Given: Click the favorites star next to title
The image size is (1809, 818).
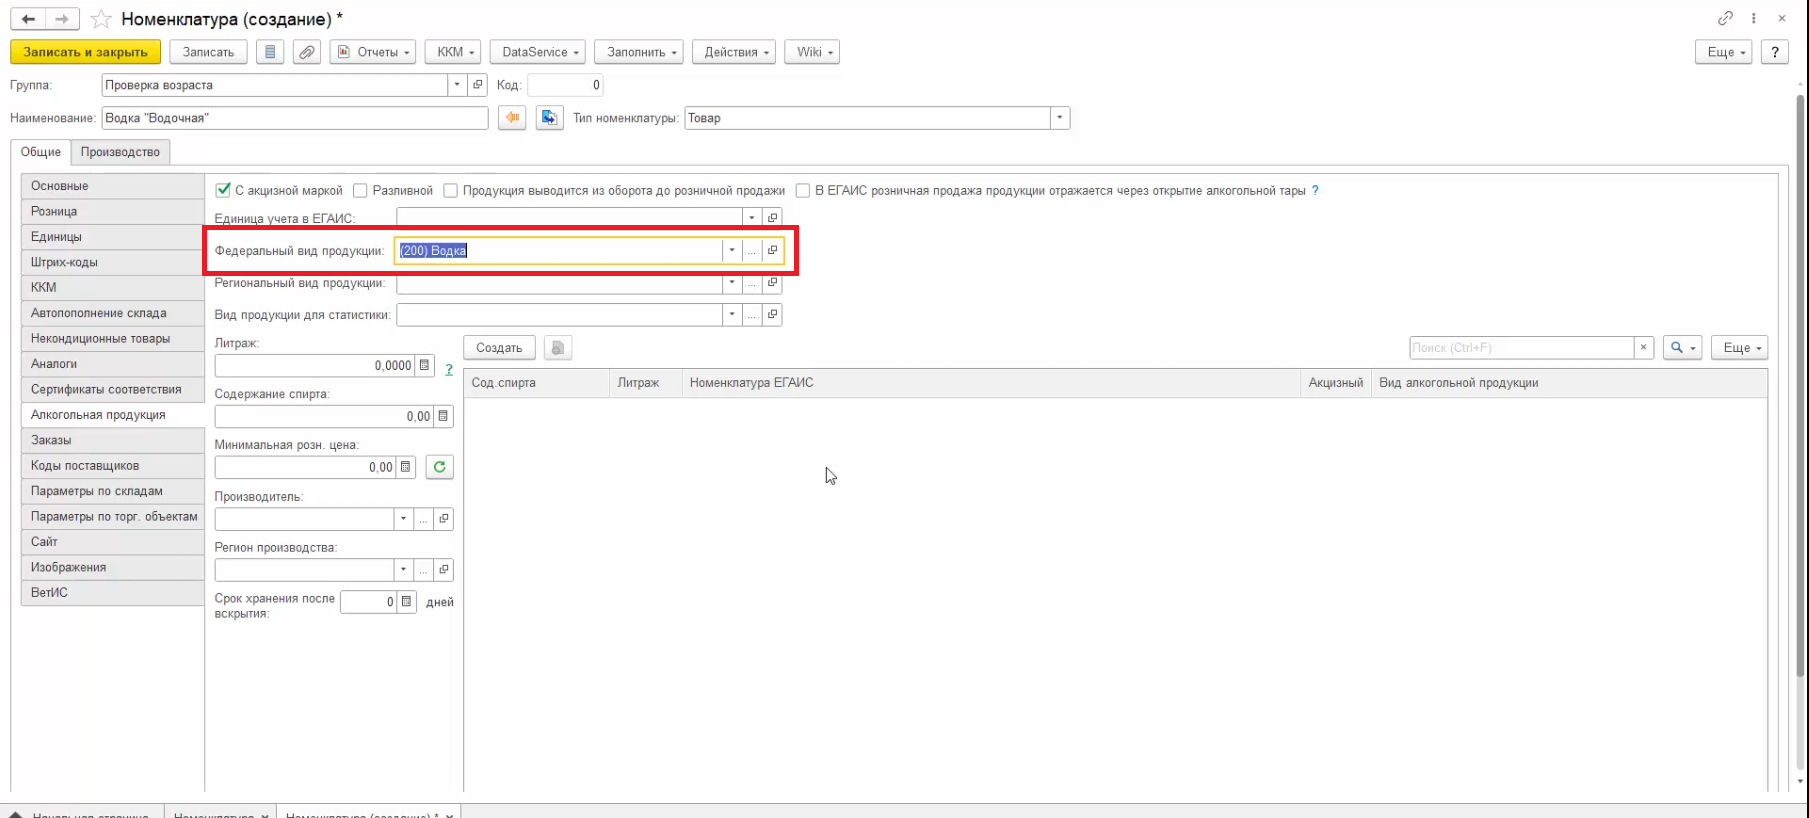Looking at the screenshot, I should tap(101, 19).
